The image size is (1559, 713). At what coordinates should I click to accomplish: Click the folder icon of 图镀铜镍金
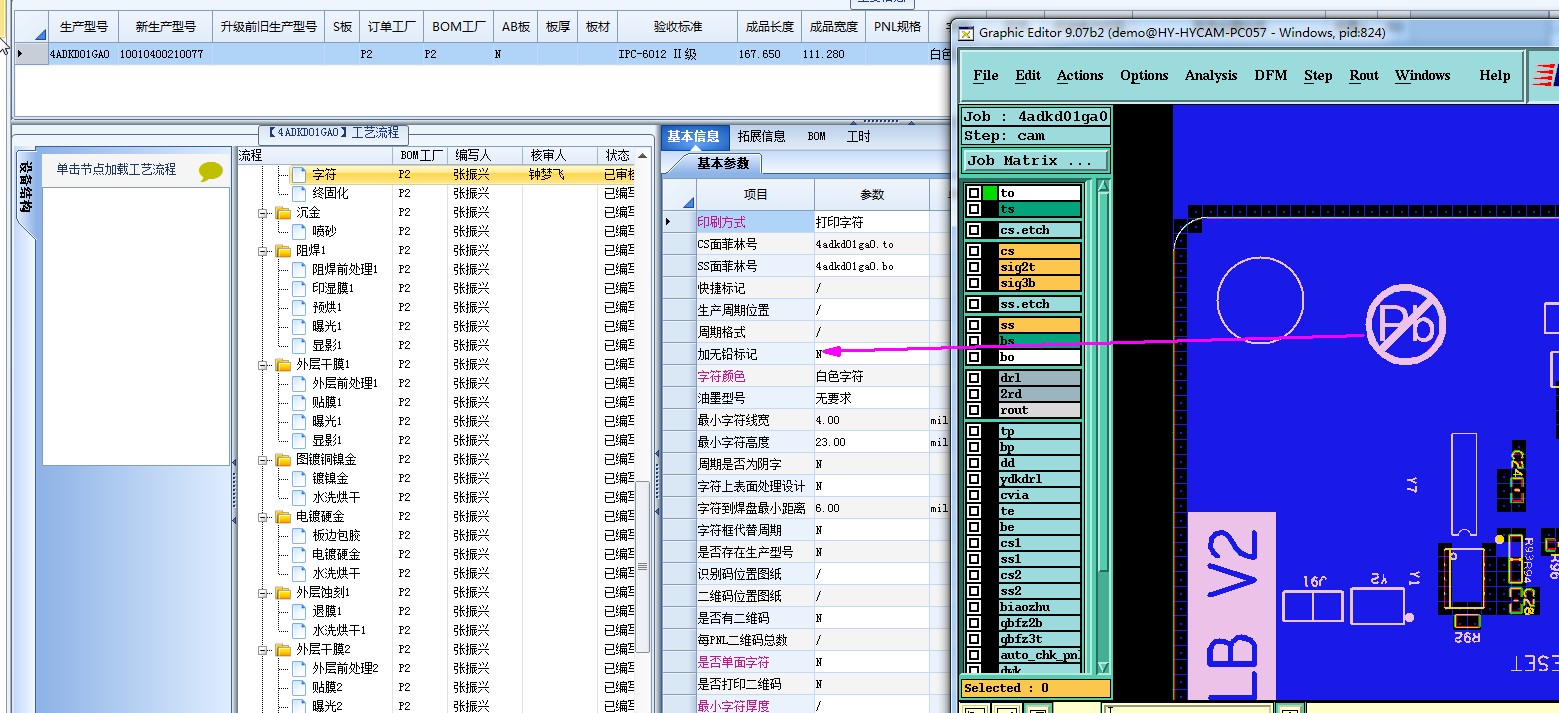(283, 459)
